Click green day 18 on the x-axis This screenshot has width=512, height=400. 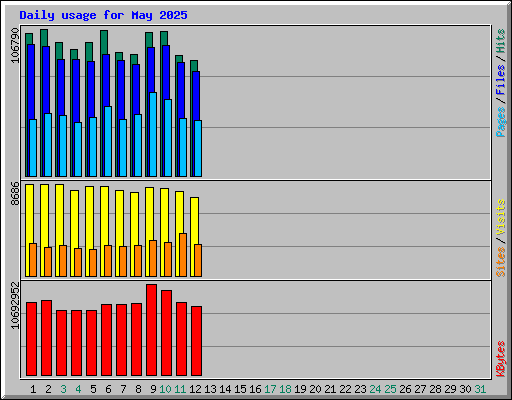pos(285,389)
